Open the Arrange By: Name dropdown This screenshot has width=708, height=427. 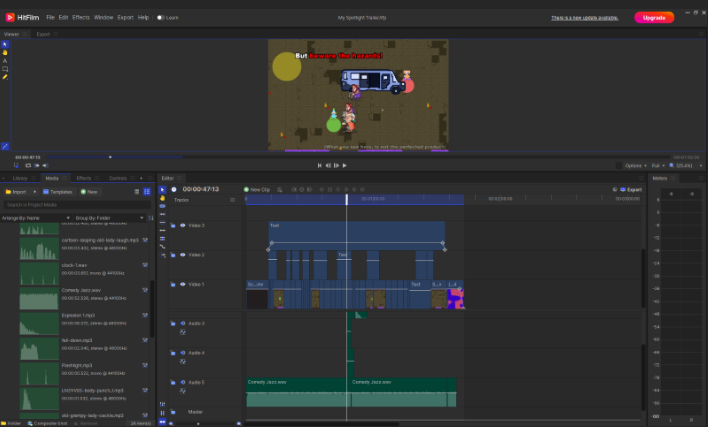(x=35, y=218)
